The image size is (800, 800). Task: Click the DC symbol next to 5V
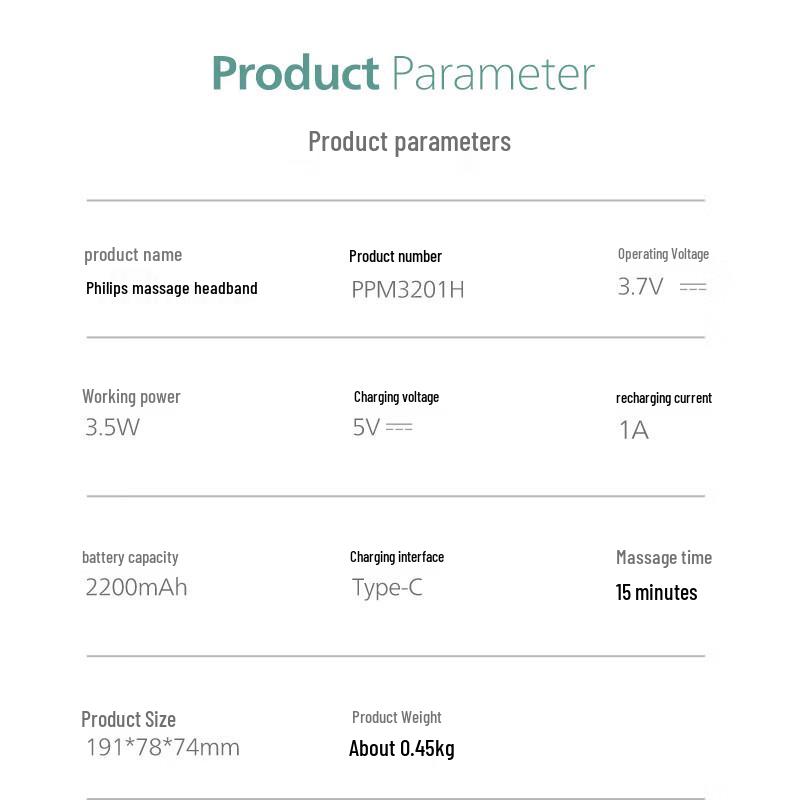(399, 427)
